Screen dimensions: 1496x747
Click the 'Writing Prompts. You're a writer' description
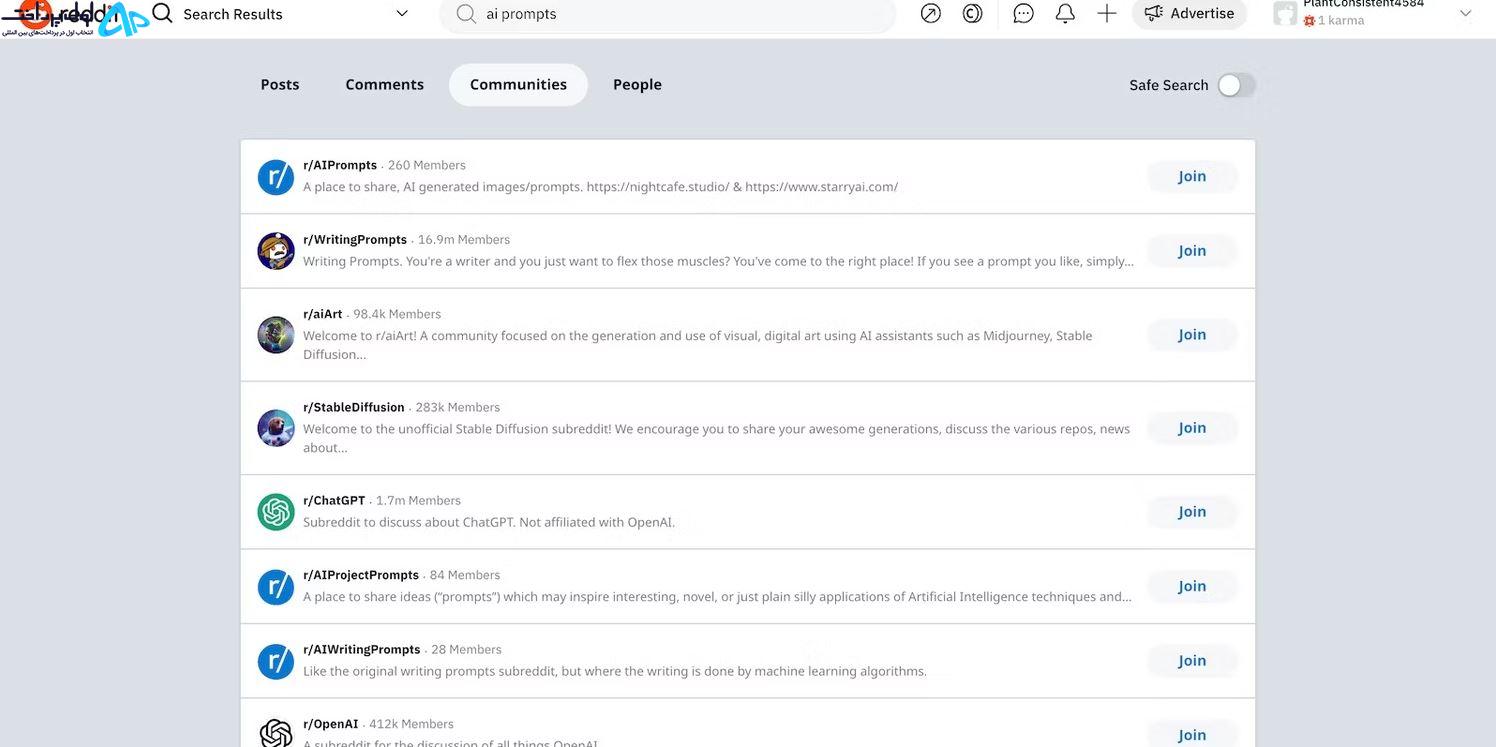pos(719,261)
